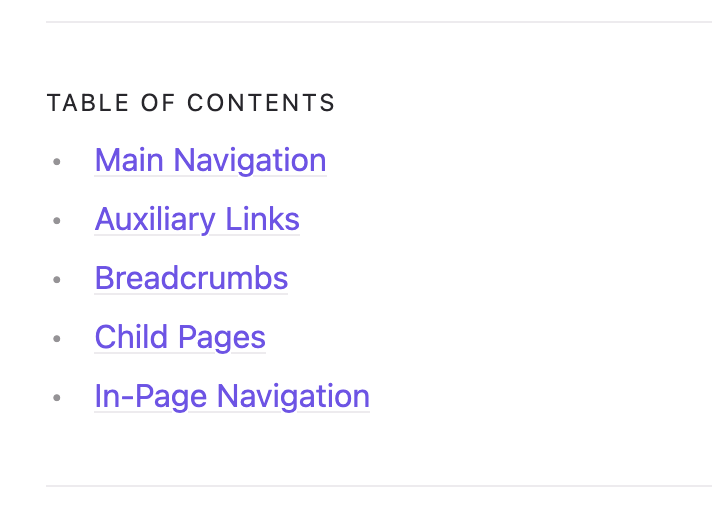Select the bullet next to In-Page Navigation
This screenshot has width=712, height=520.
(57, 397)
